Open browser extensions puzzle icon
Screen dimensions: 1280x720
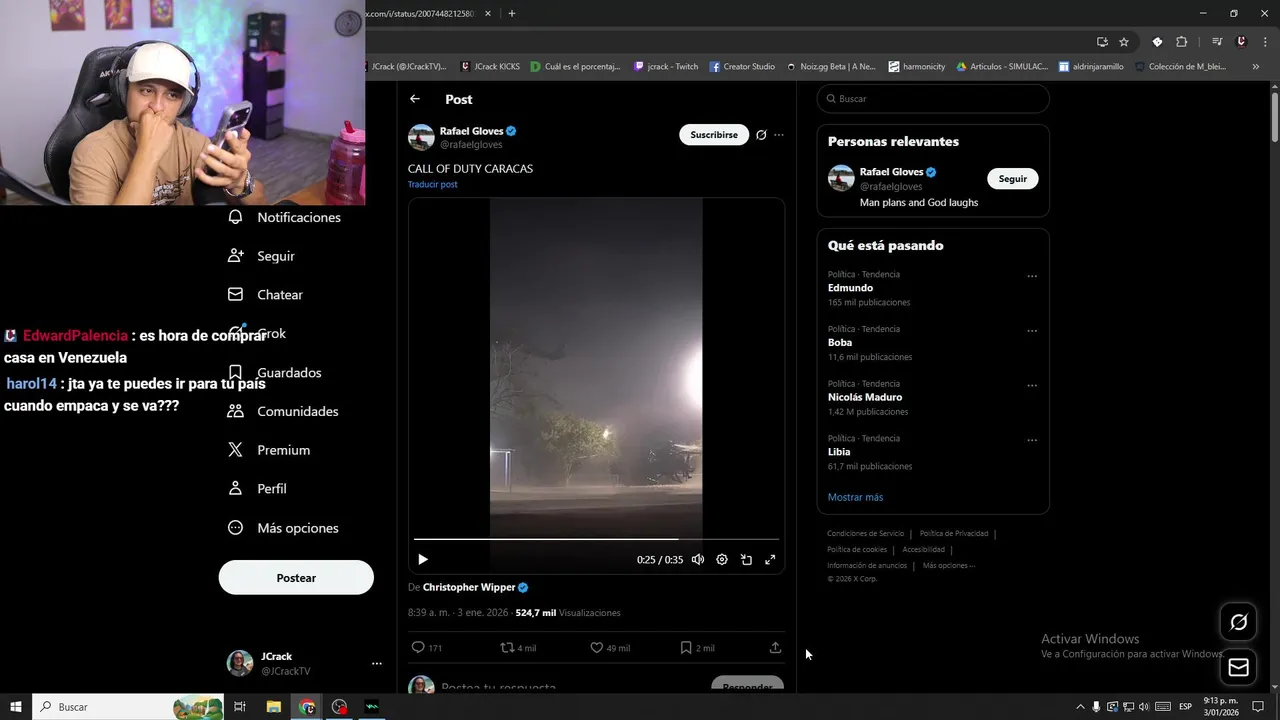pos(1181,42)
